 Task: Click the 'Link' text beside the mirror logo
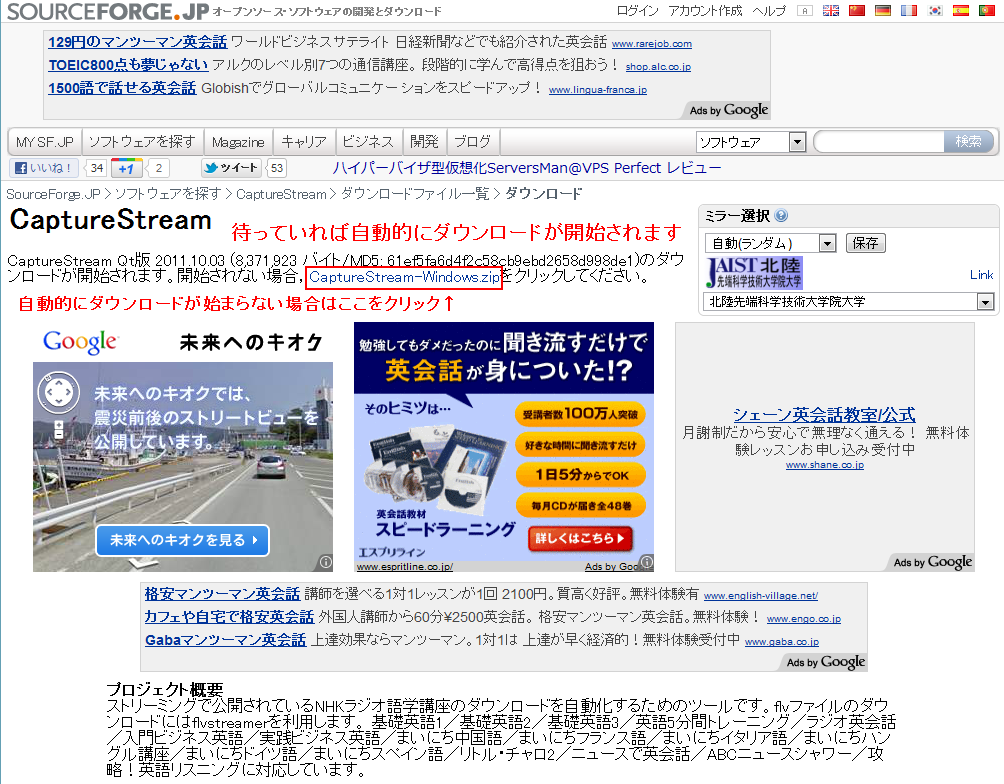tap(982, 275)
